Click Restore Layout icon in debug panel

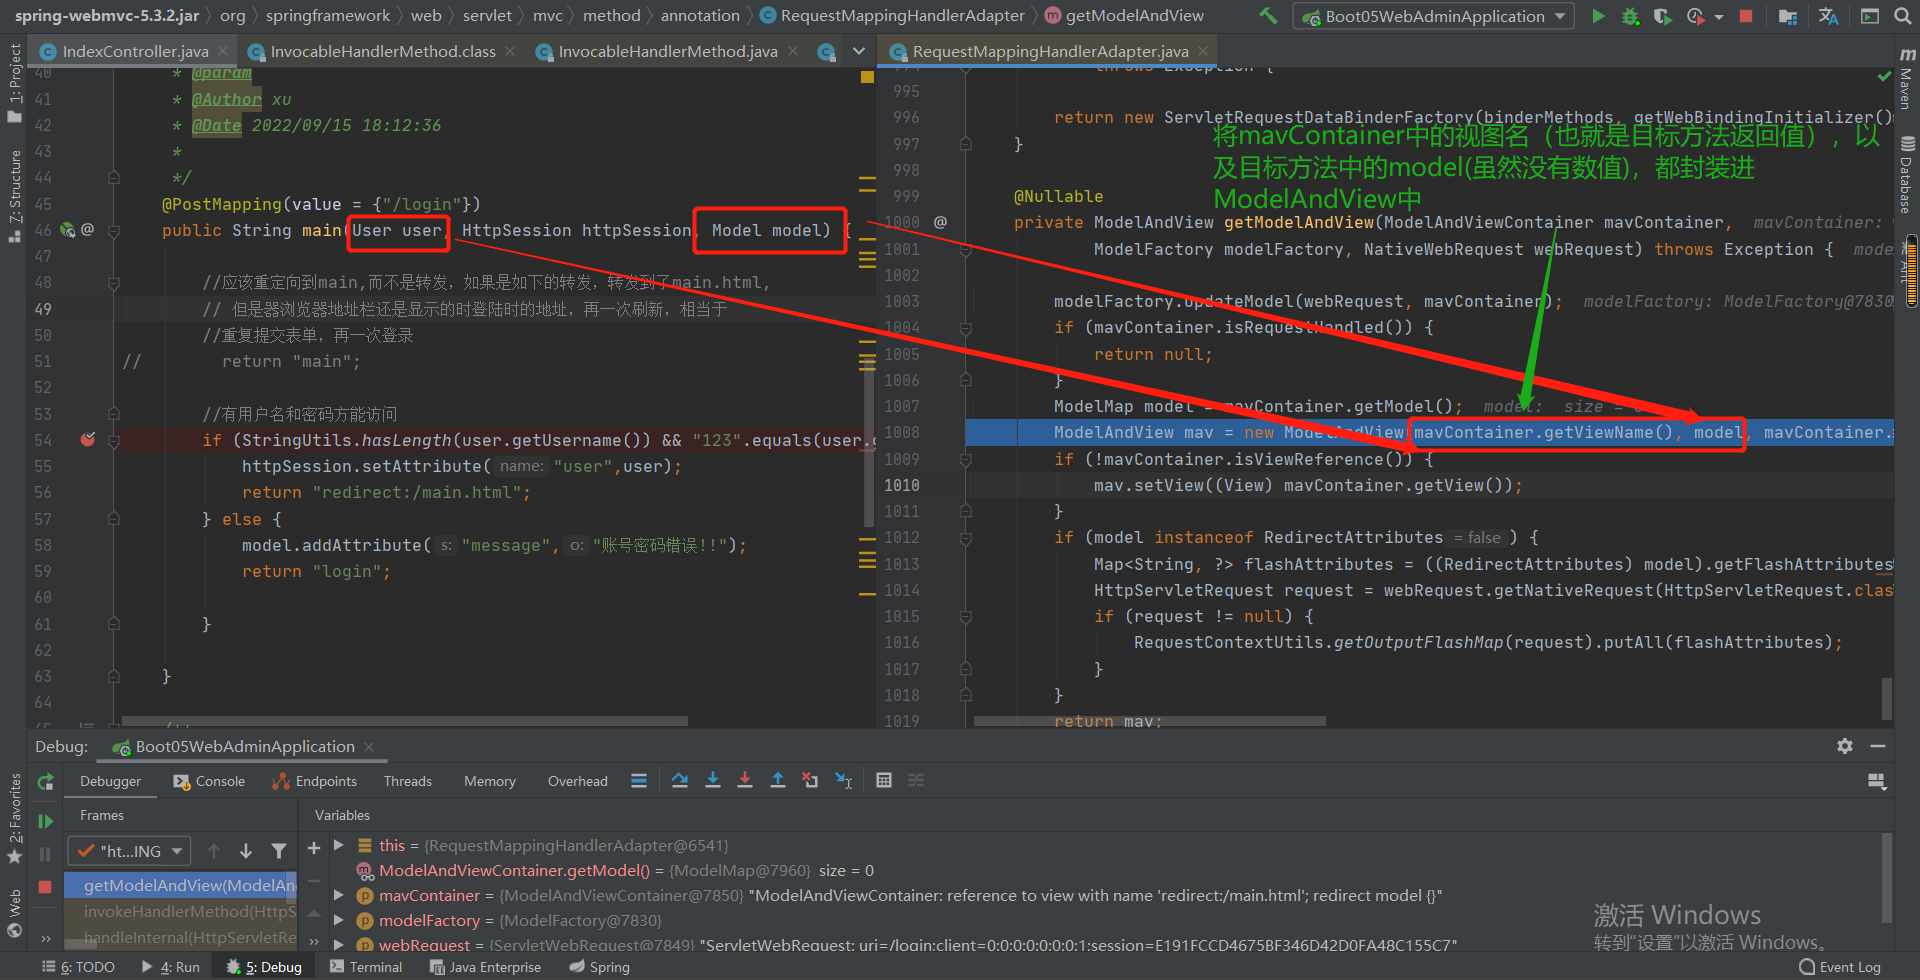coord(1876,781)
